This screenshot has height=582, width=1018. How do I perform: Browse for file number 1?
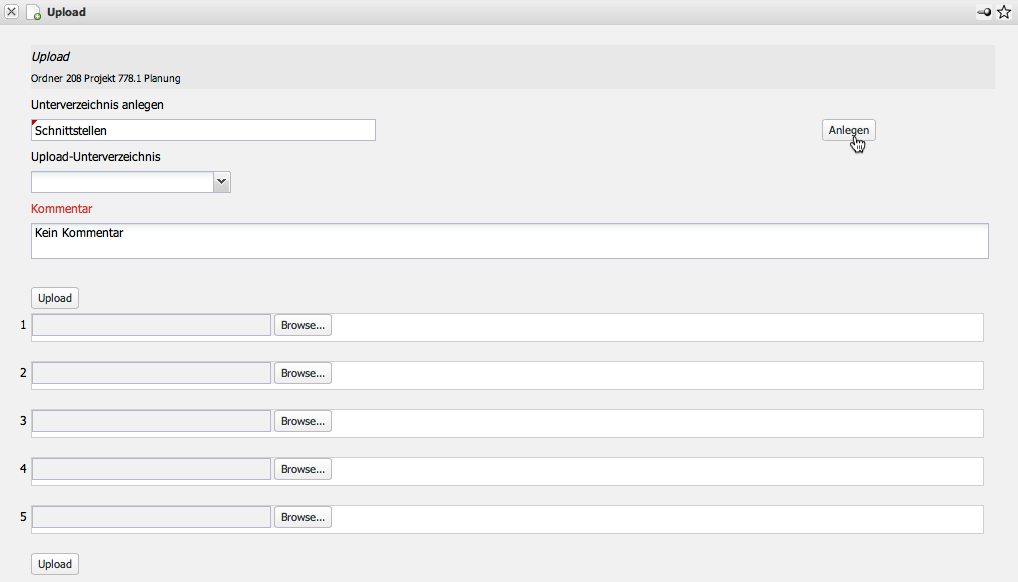pos(303,325)
